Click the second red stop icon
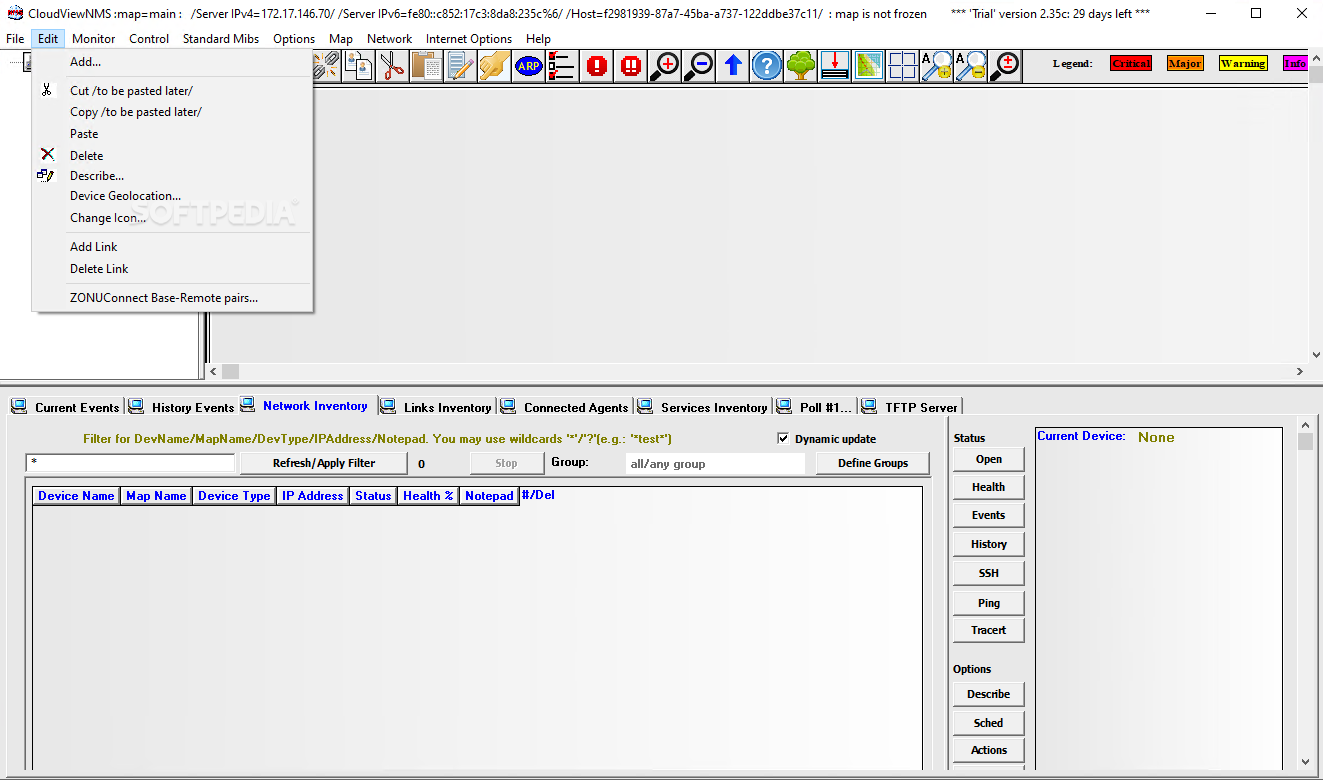The height and width of the screenshot is (780, 1323). pos(631,66)
